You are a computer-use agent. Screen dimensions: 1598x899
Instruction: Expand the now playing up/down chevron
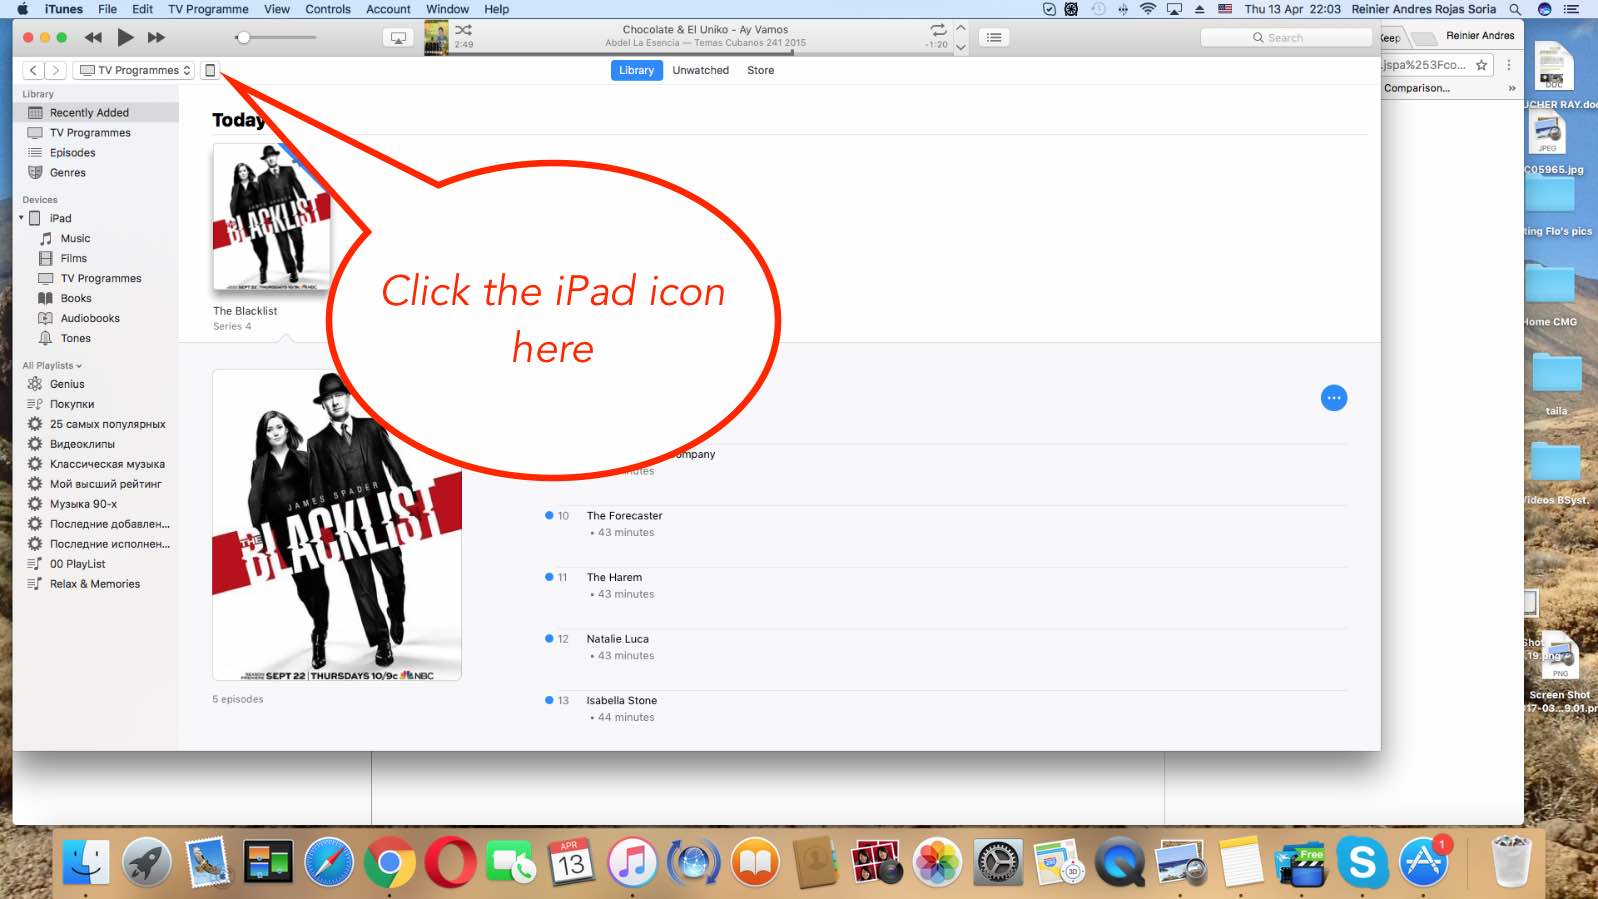coord(961,38)
